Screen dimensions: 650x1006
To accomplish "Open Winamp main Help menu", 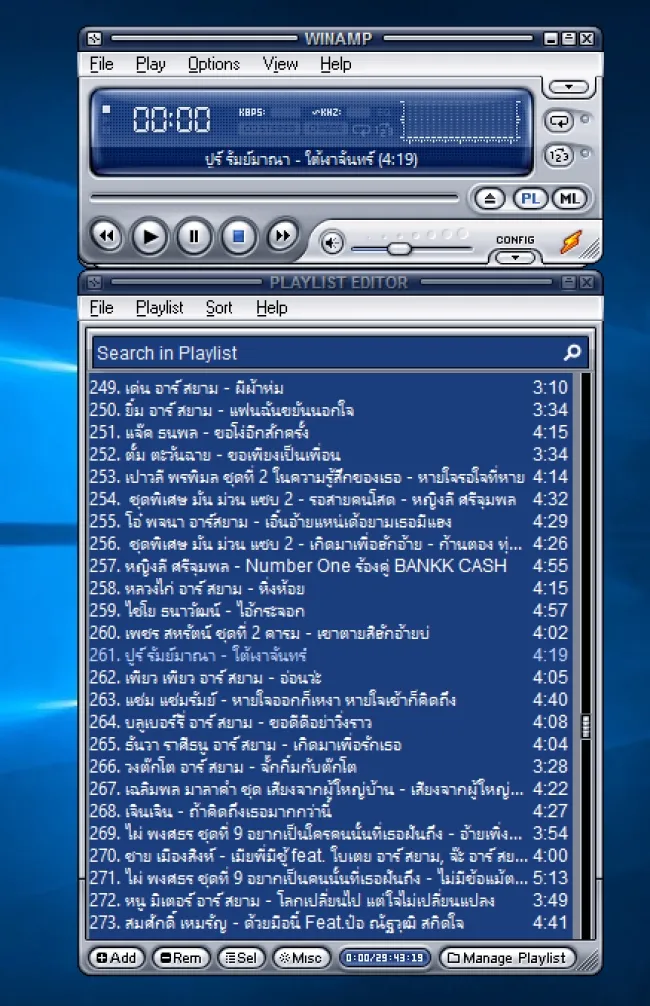I will click(x=336, y=64).
